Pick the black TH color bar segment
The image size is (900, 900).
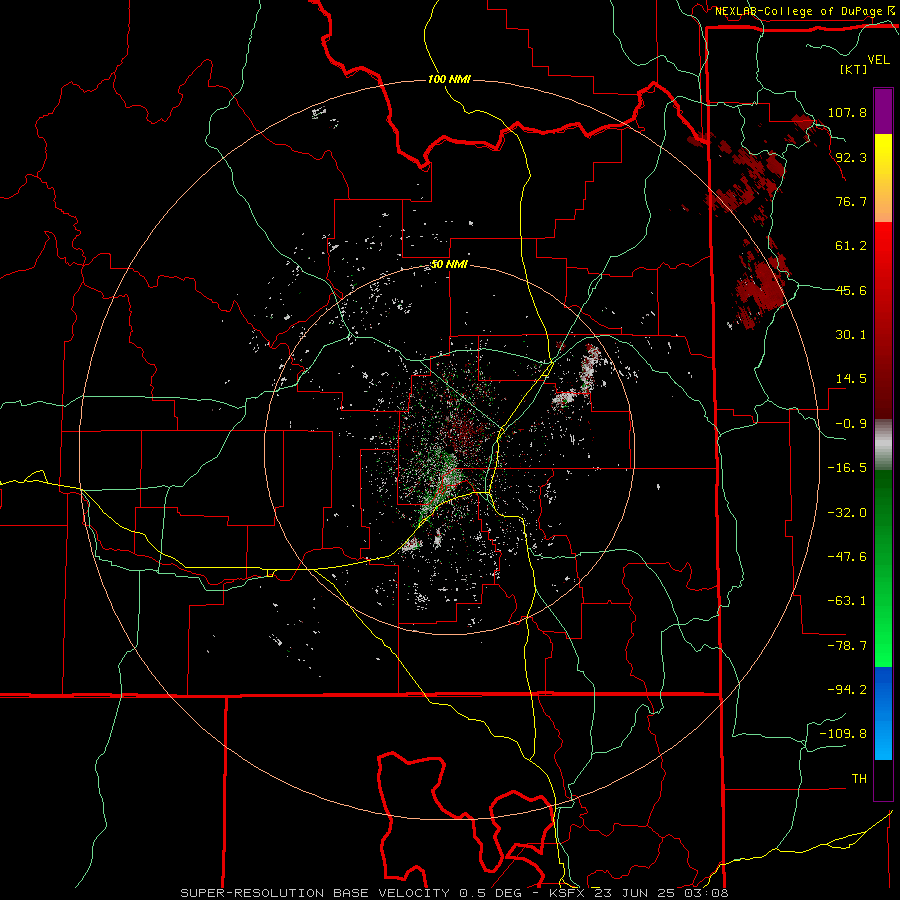[883, 780]
